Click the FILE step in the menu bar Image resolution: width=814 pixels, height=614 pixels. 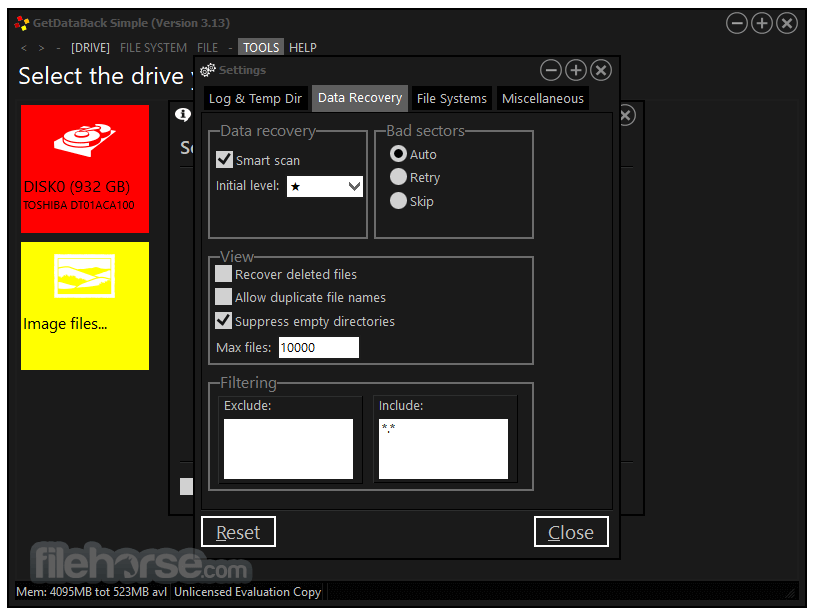[207, 48]
